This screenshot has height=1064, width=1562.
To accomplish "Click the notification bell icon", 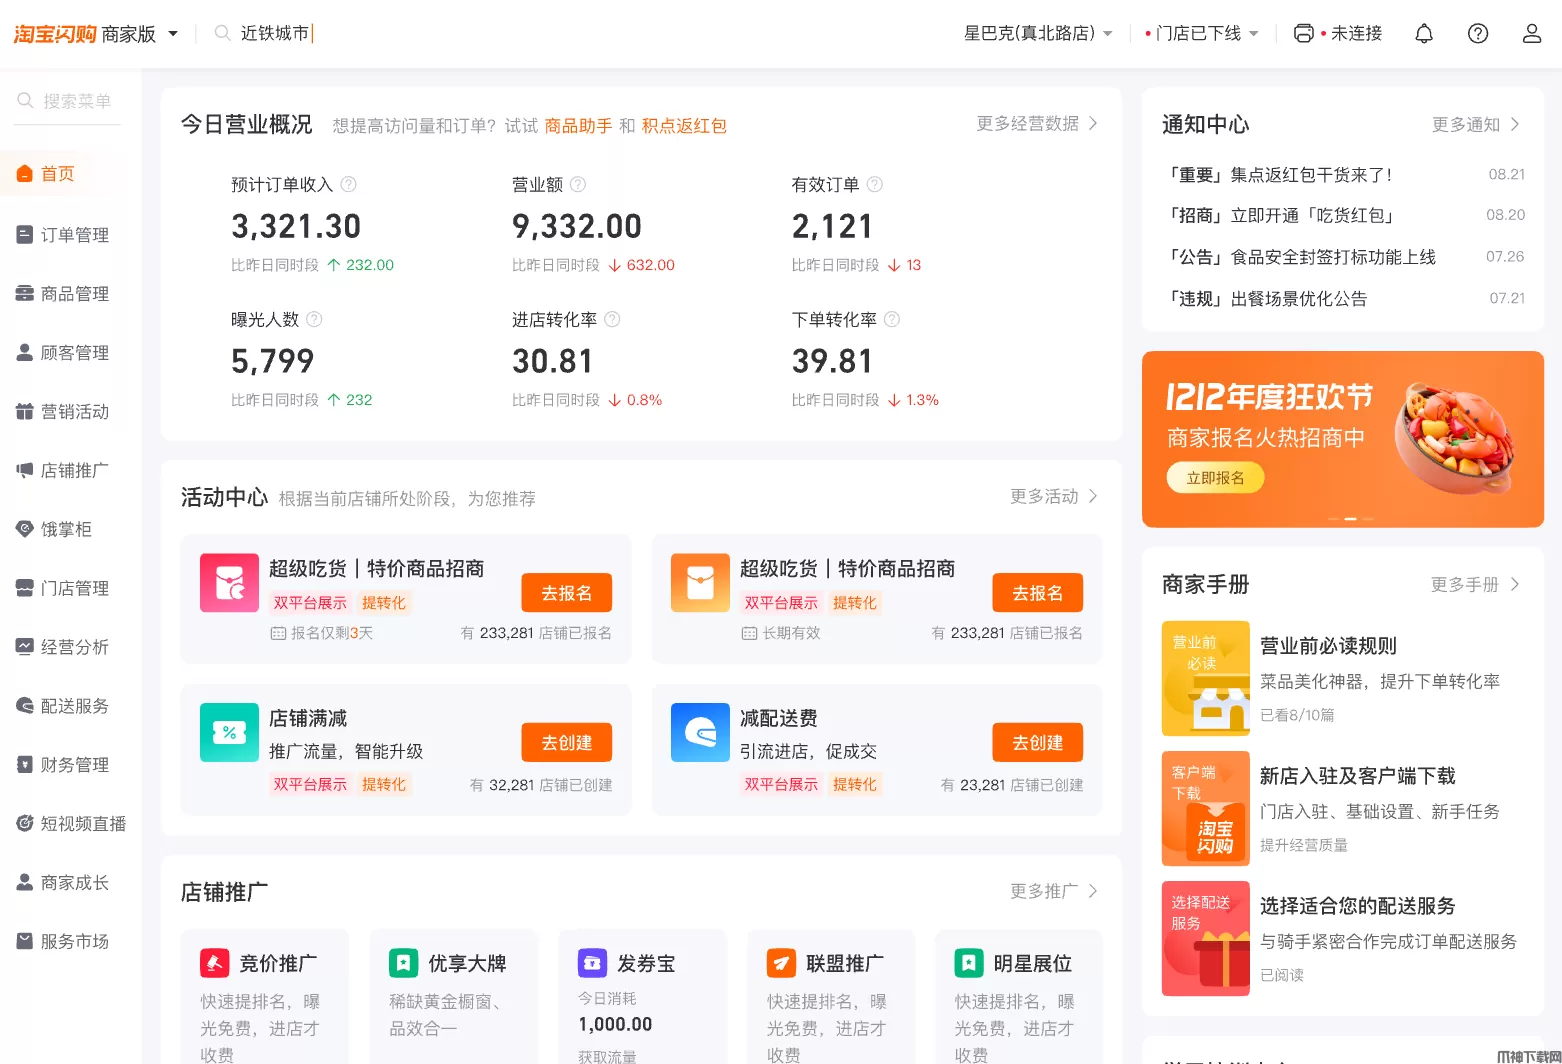I will [x=1424, y=34].
